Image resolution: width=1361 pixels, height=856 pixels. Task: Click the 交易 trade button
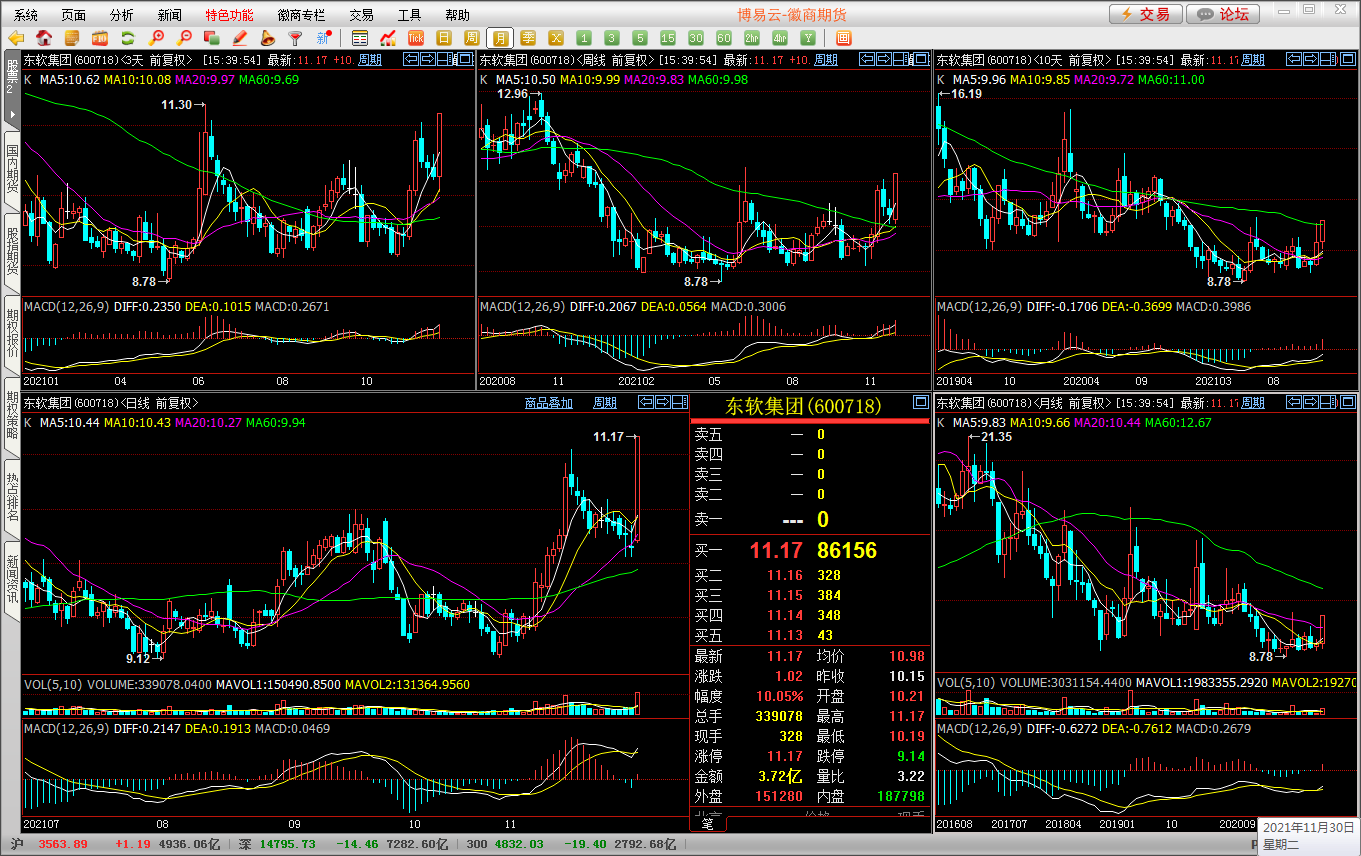(1144, 14)
